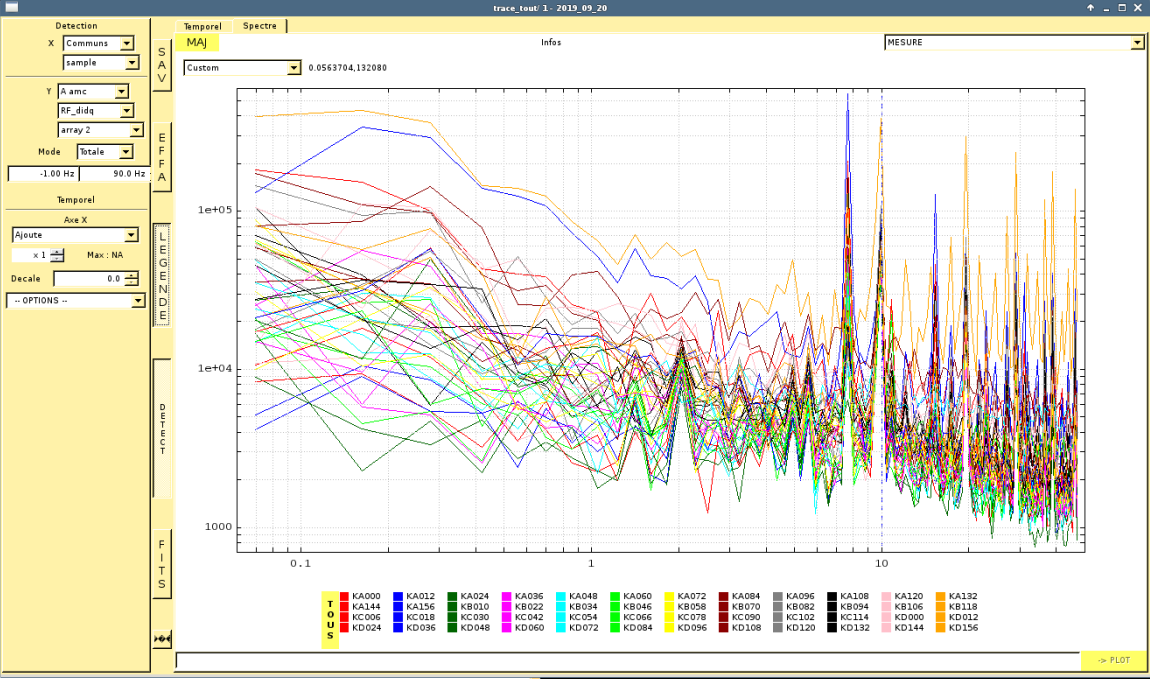Viewport: 1150px width, 679px height.
Task: Switch to the Temporel tab
Action: [203, 26]
